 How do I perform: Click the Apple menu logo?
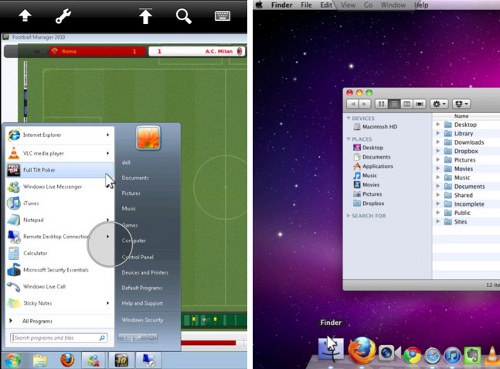(x=259, y=5)
